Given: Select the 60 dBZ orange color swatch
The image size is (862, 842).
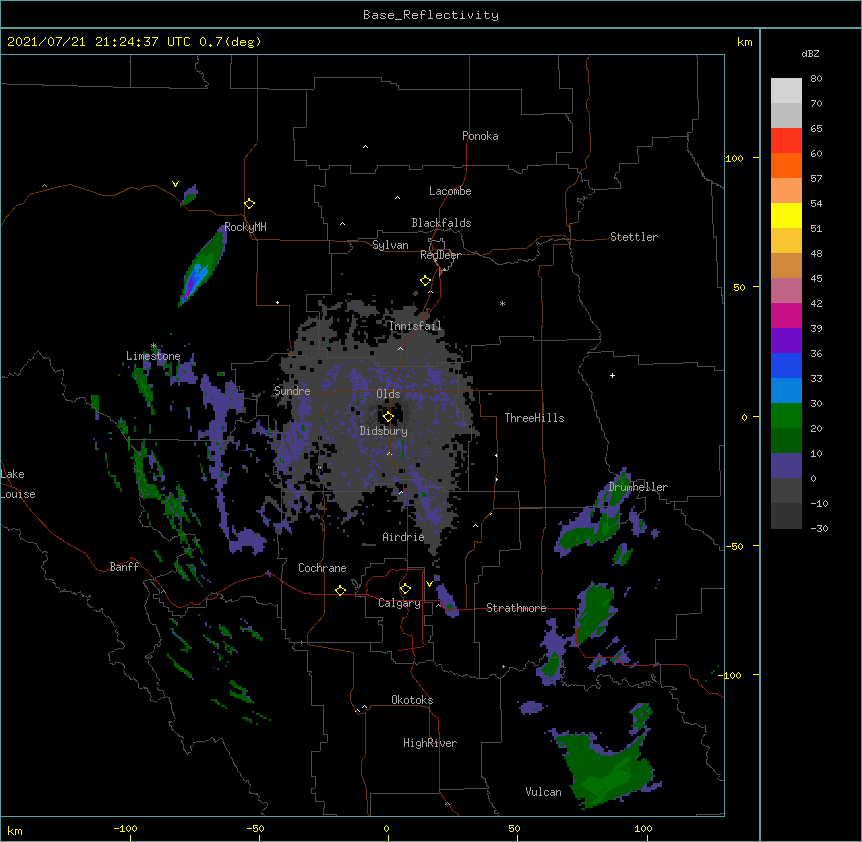Looking at the screenshot, I should point(786,165).
